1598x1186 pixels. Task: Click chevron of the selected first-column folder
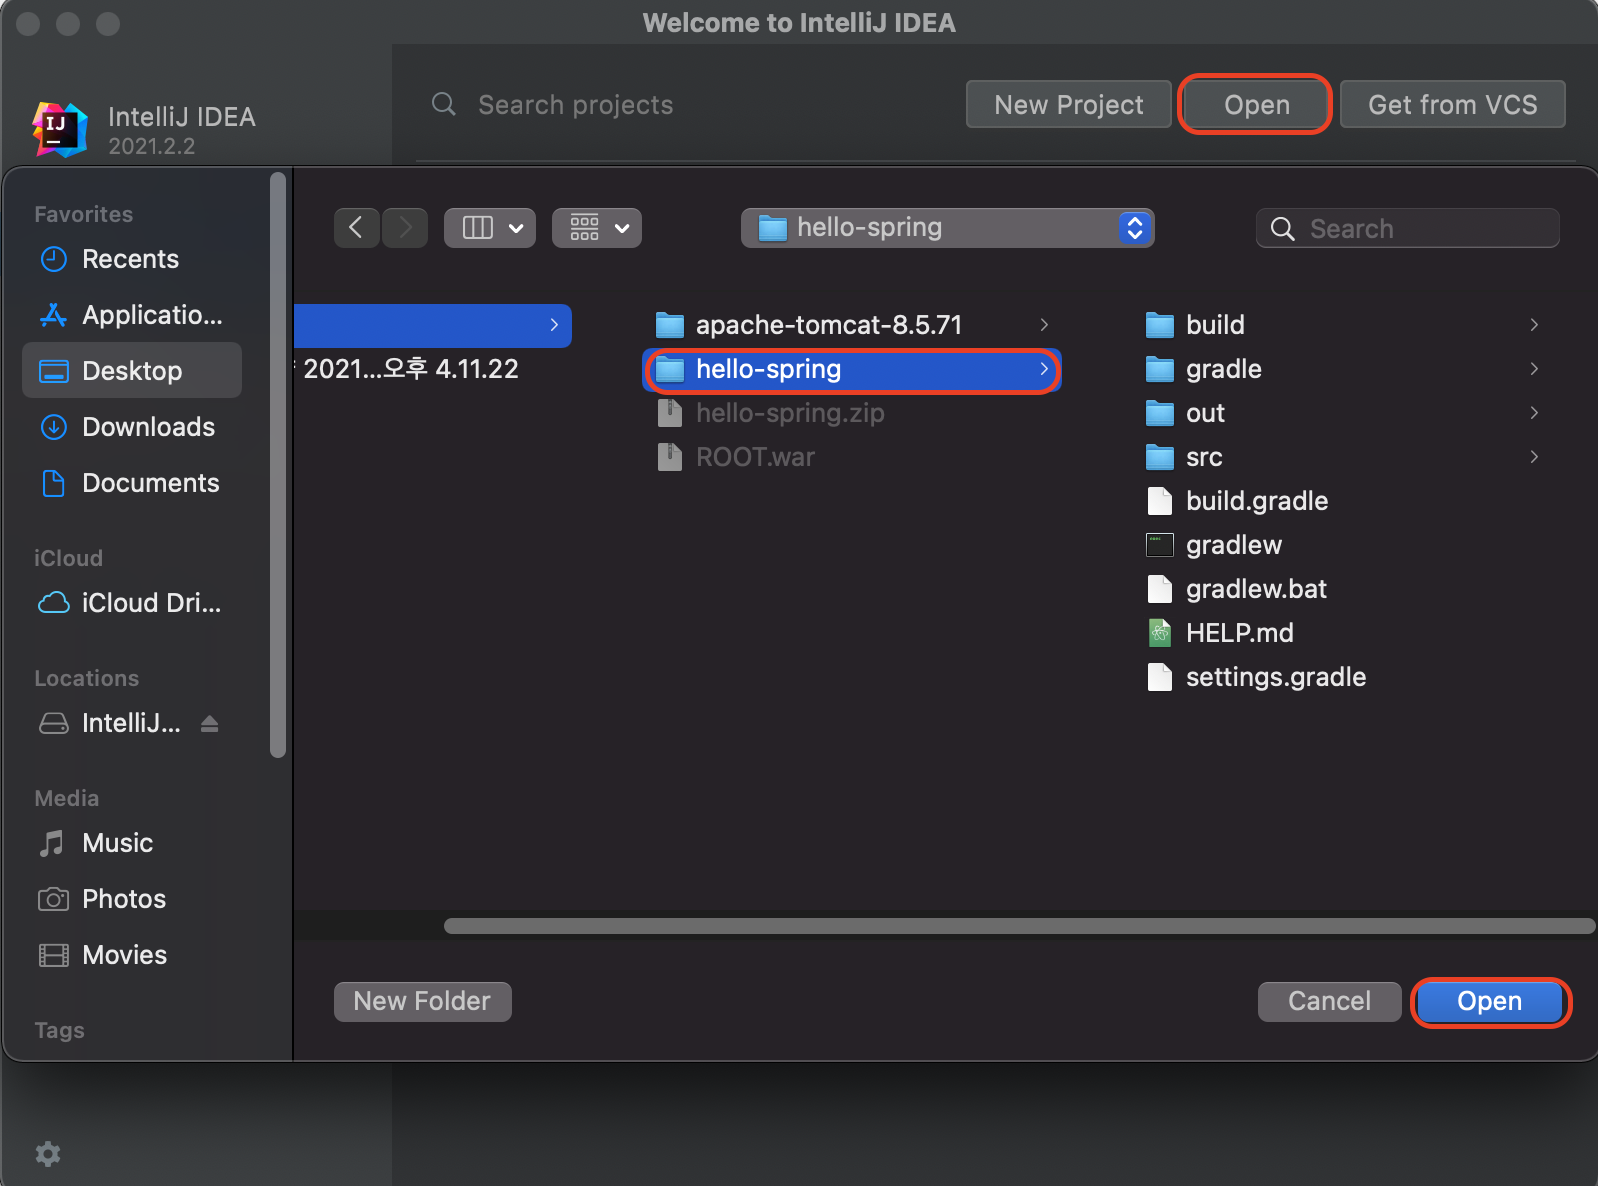[554, 325]
